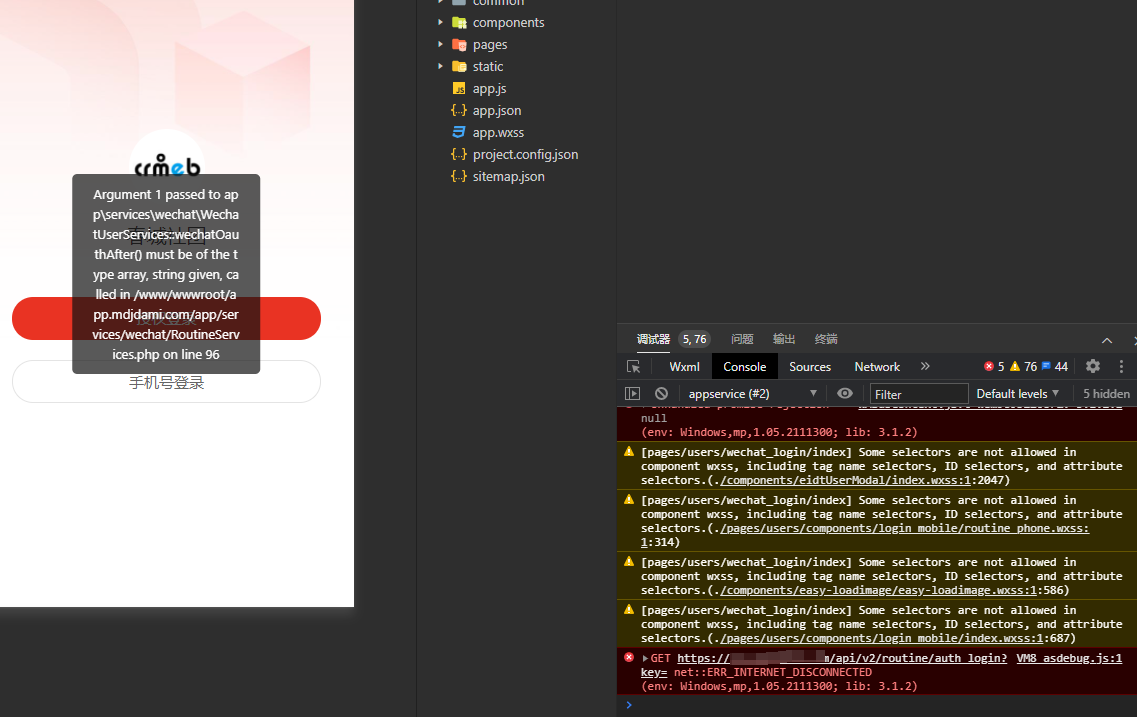1137x717 pixels.
Task: Expand the GET request error arrow
Action: [645, 658]
